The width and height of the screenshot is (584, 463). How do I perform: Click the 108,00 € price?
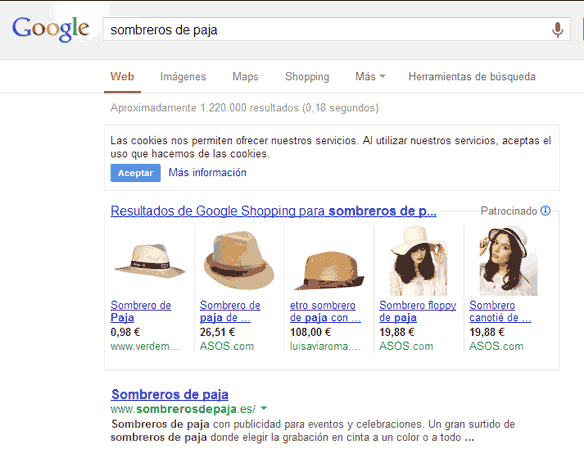coord(310,332)
